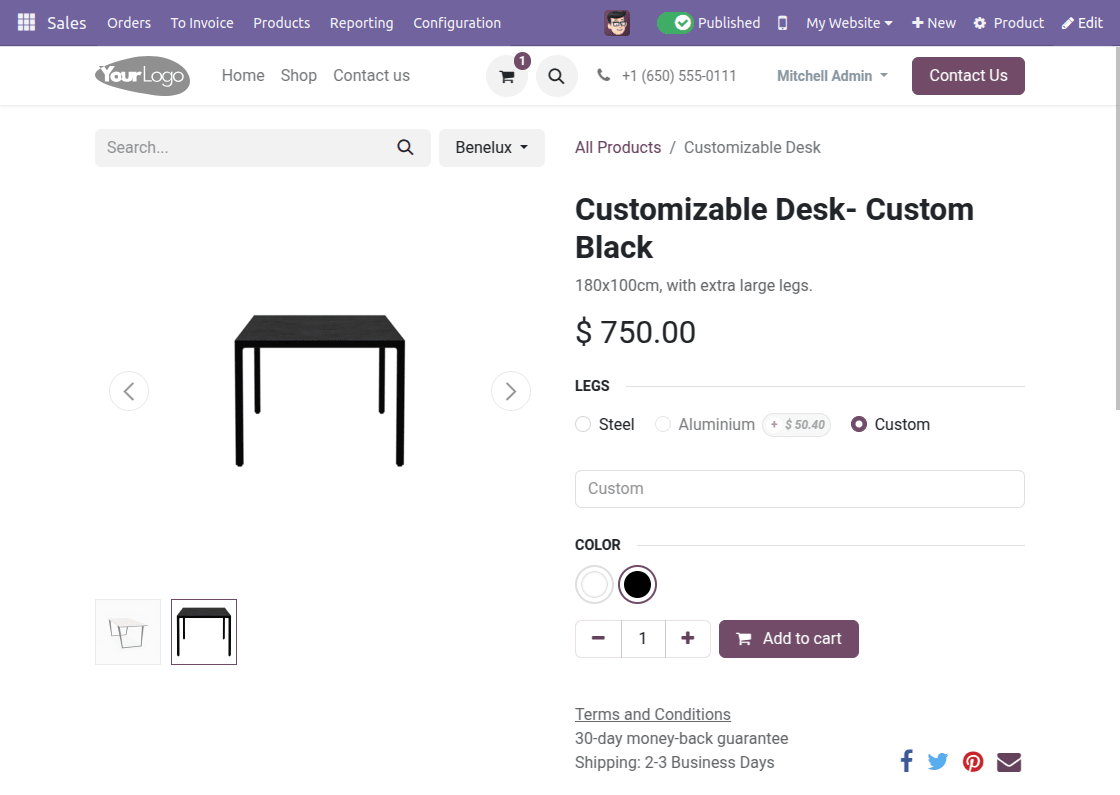This screenshot has width=1120, height=795.
Task: Open the Configuration menu
Action: point(457,22)
